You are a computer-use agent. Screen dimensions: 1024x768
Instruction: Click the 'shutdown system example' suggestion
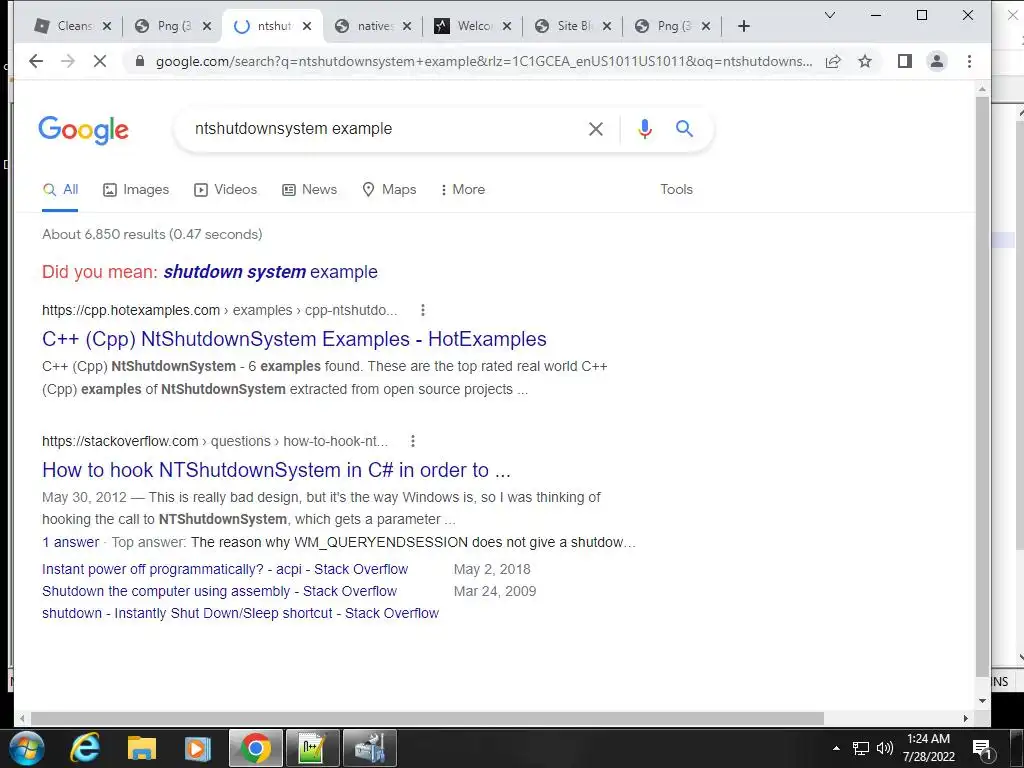tap(270, 272)
